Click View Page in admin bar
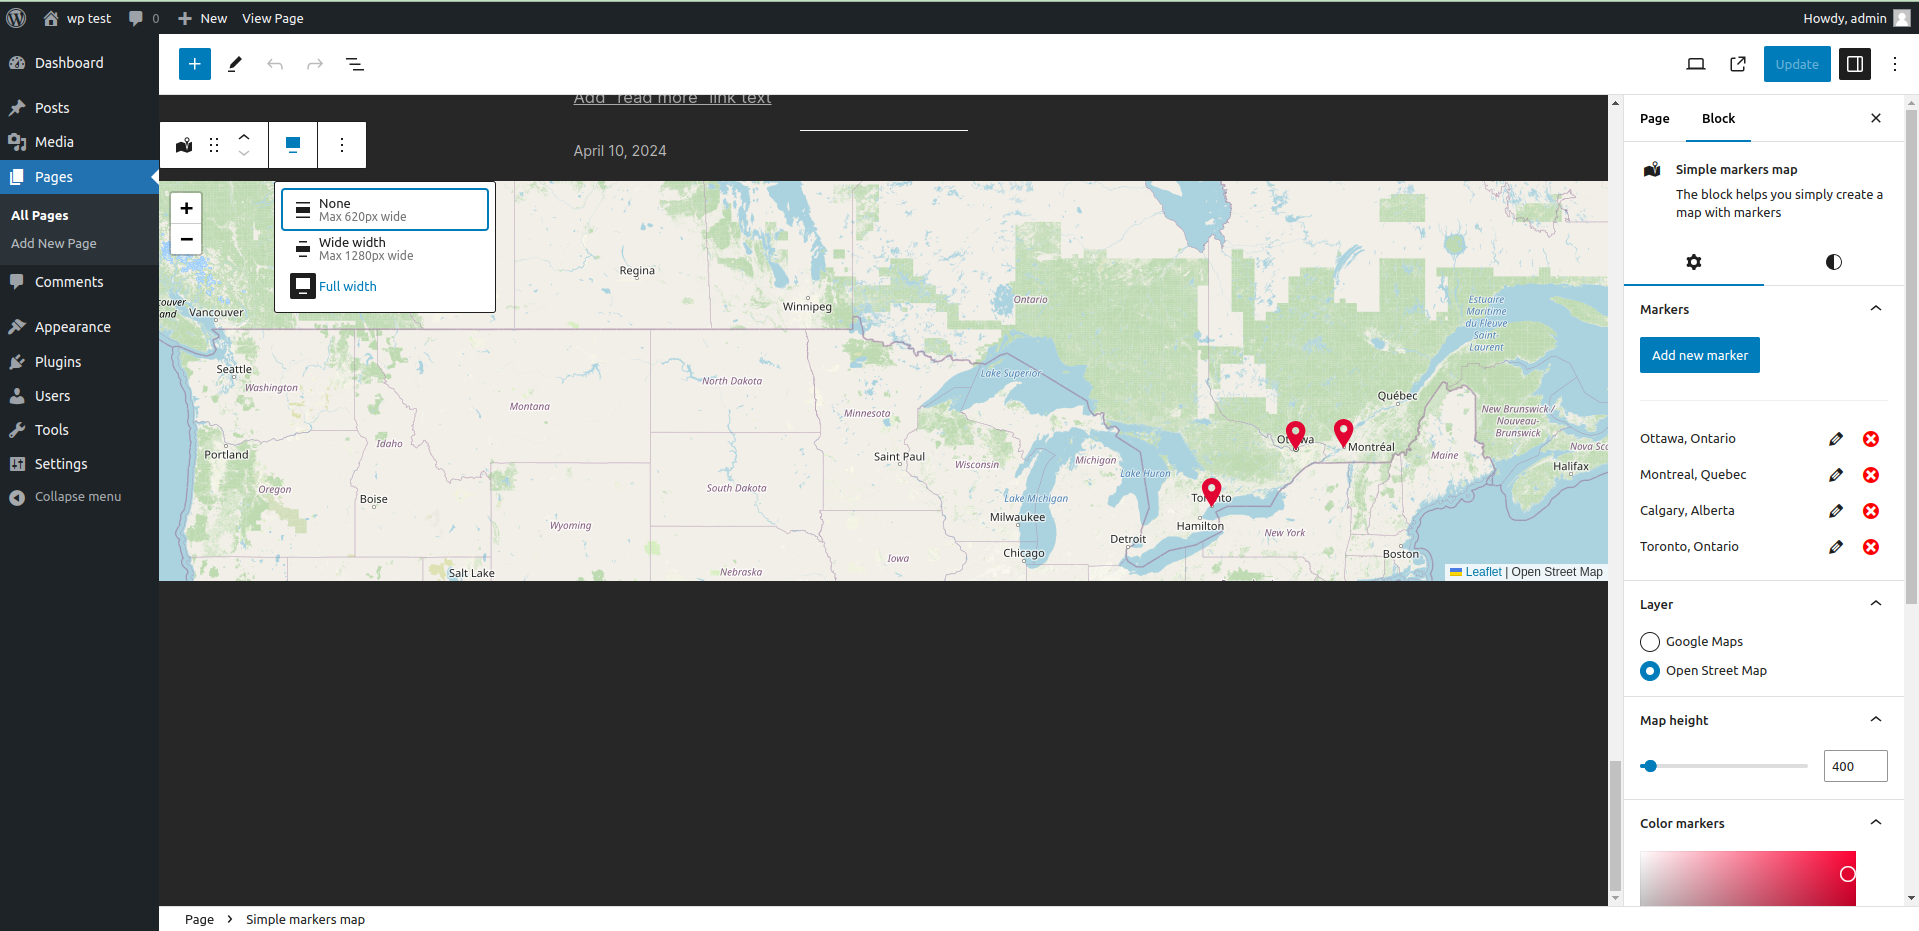Image resolution: width=1919 pixels, height=931 pixels. coord(273,18)
